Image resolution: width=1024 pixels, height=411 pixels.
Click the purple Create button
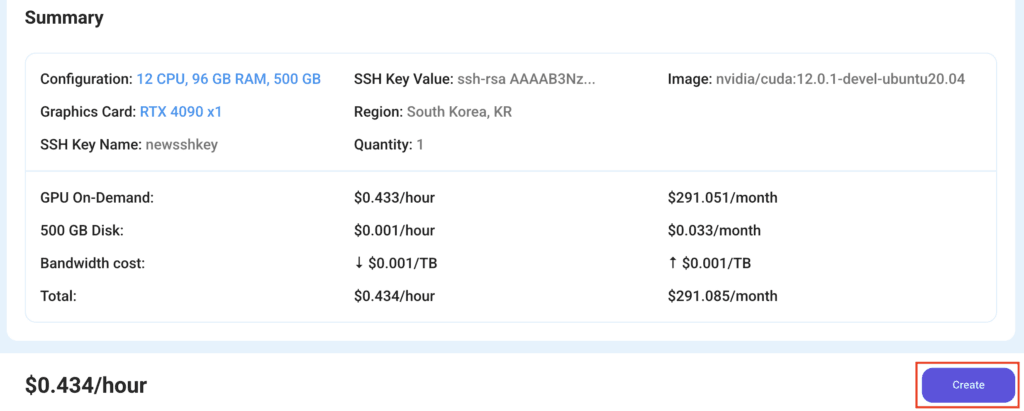pyautogui.click(x=968, y=385)
